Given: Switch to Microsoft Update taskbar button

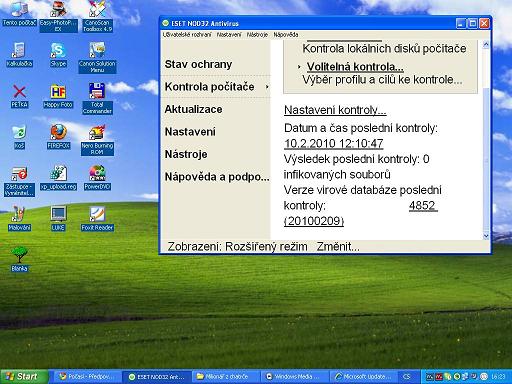Looking at the screenshot, I should (364, 377).
